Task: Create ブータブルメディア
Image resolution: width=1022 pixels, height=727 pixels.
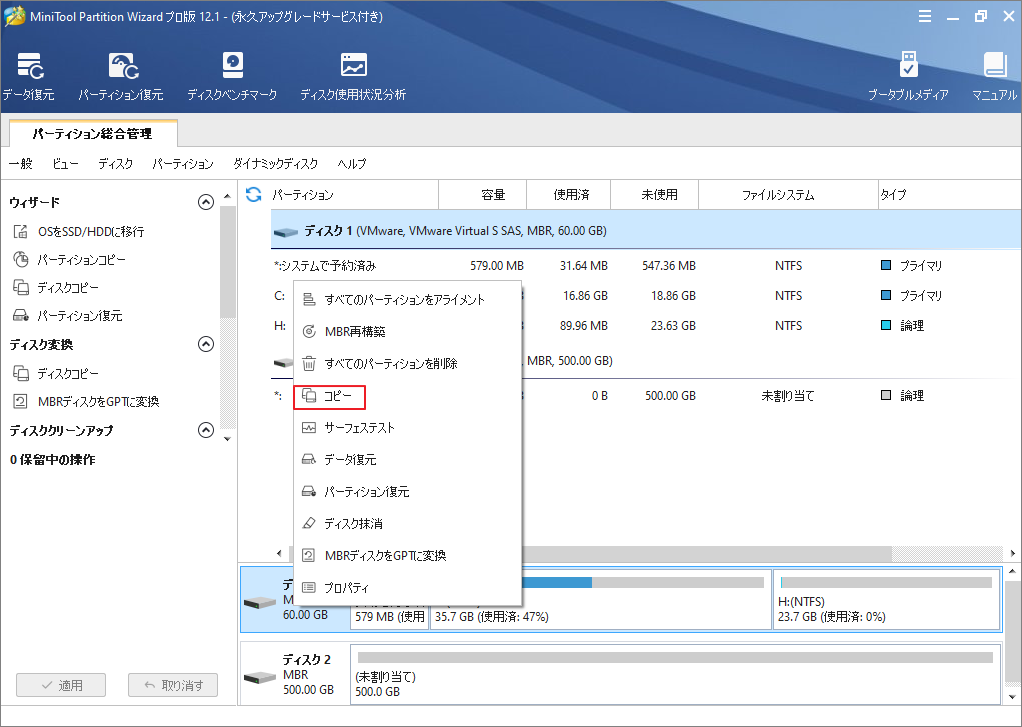Action: pyautogui.click(x=908, y=76)
